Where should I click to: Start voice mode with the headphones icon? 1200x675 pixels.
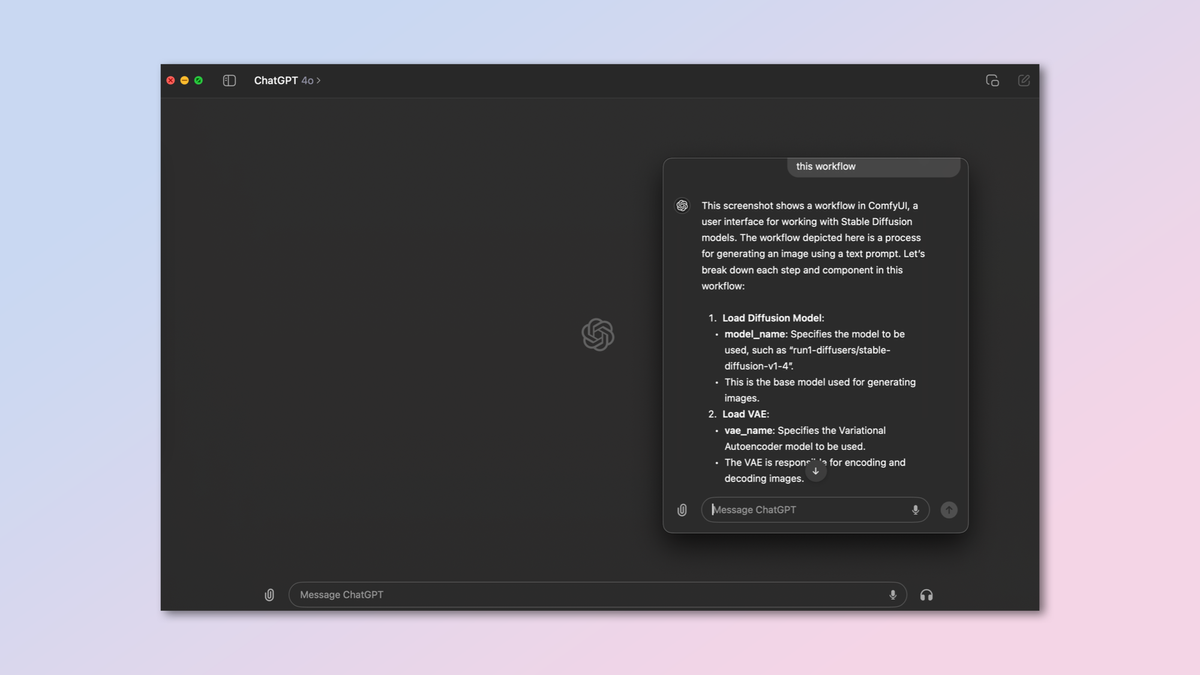pyautogui.click(x=926, y=594)
